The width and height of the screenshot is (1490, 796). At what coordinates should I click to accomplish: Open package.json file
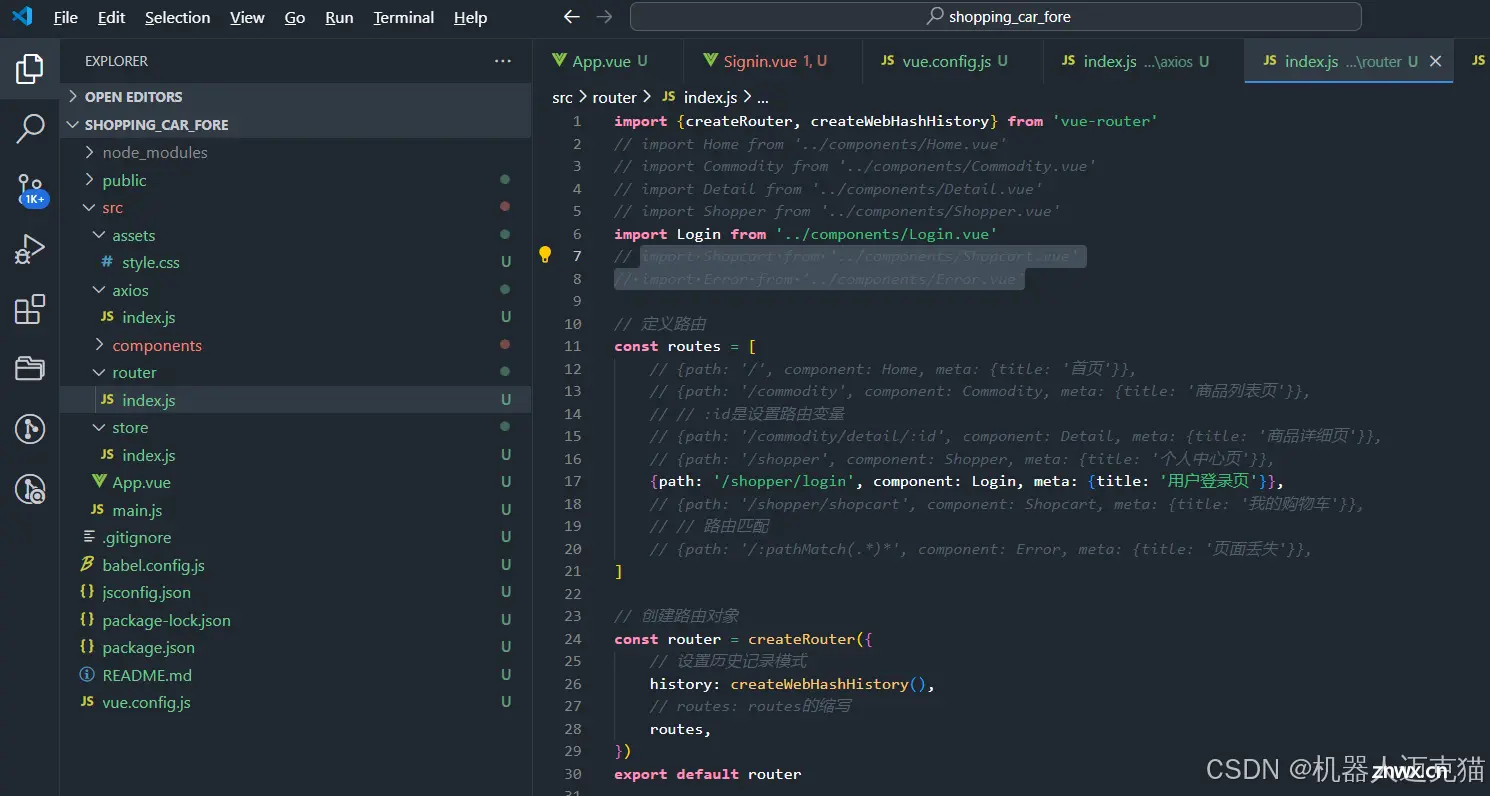tap(296, 647)
